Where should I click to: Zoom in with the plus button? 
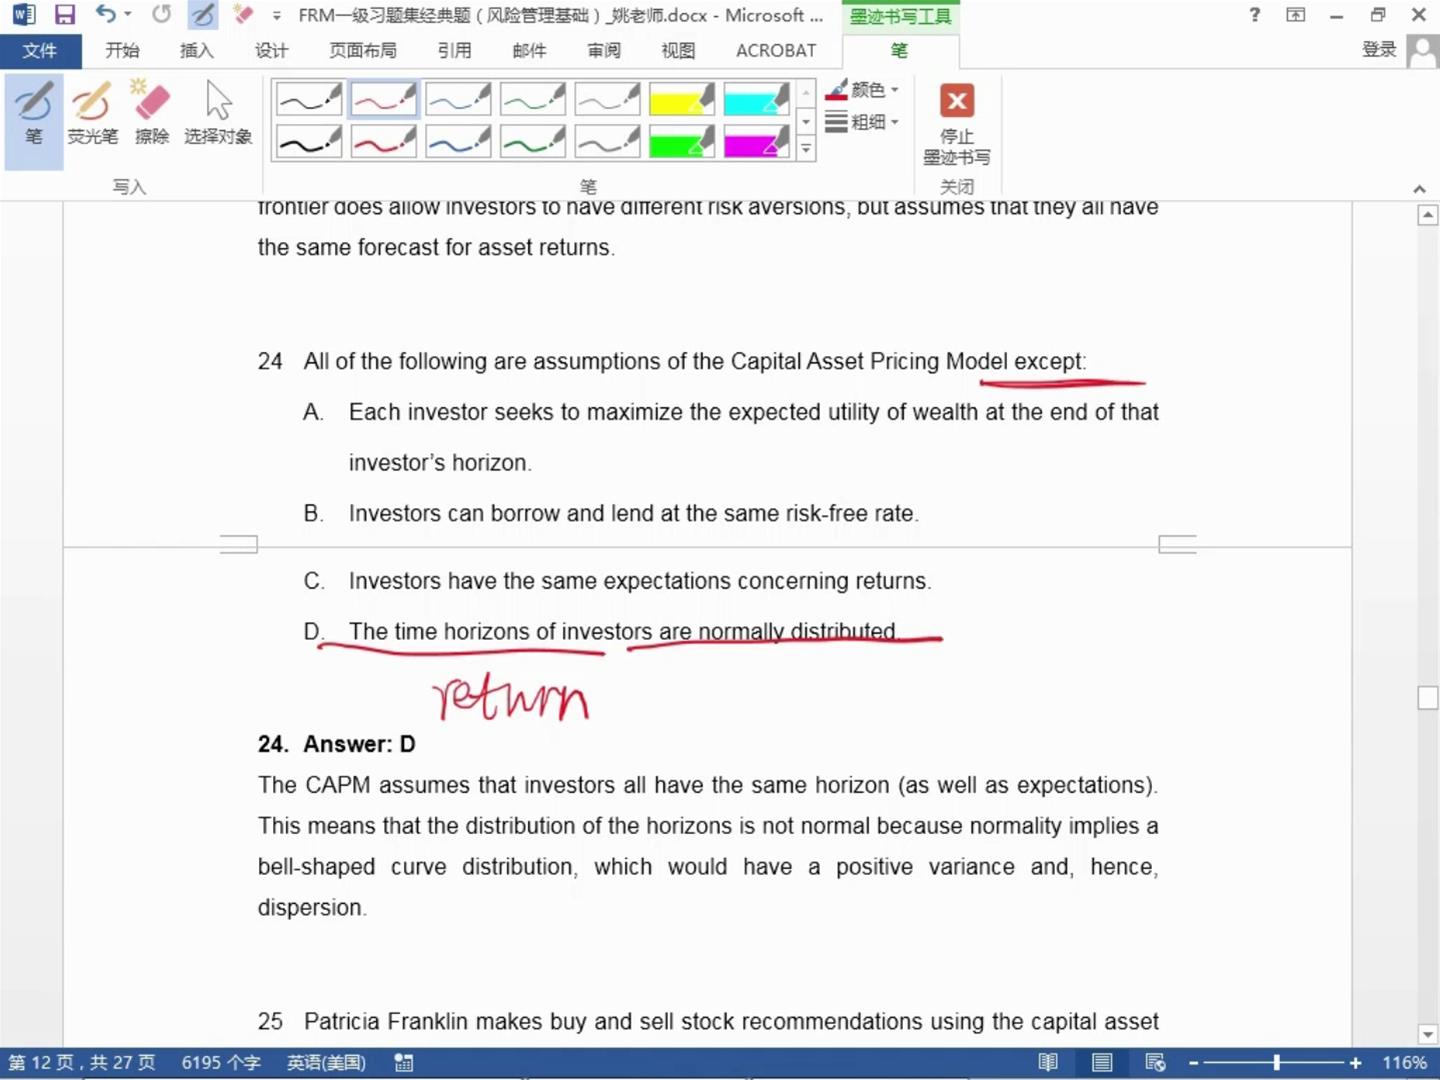point(1355,1063)
